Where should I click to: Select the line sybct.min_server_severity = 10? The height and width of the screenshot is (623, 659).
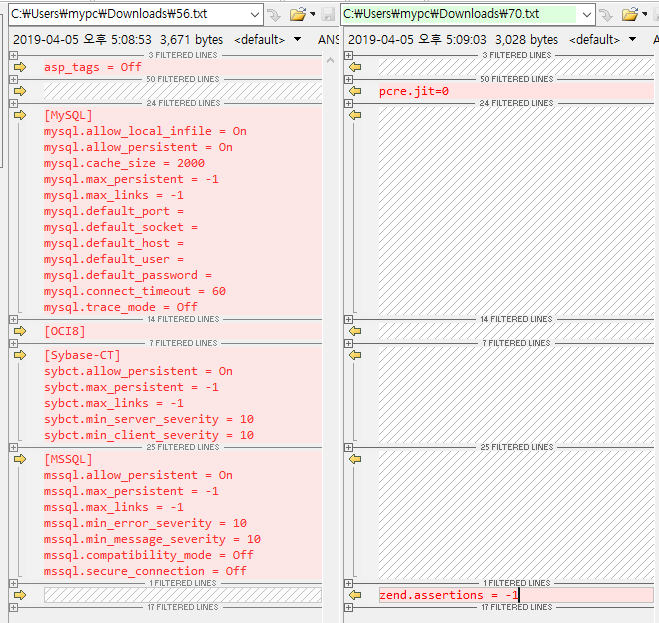tap(149, 419)
